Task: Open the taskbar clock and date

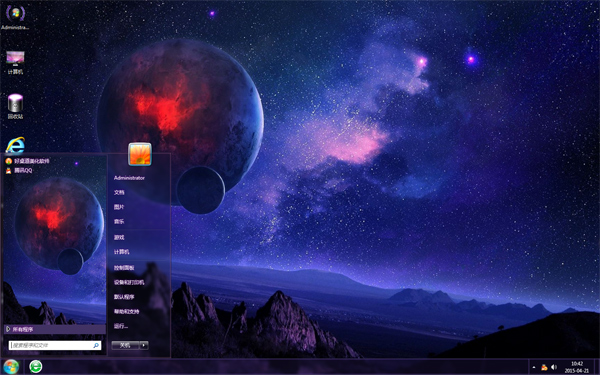Action: click(x=577, y=367)
